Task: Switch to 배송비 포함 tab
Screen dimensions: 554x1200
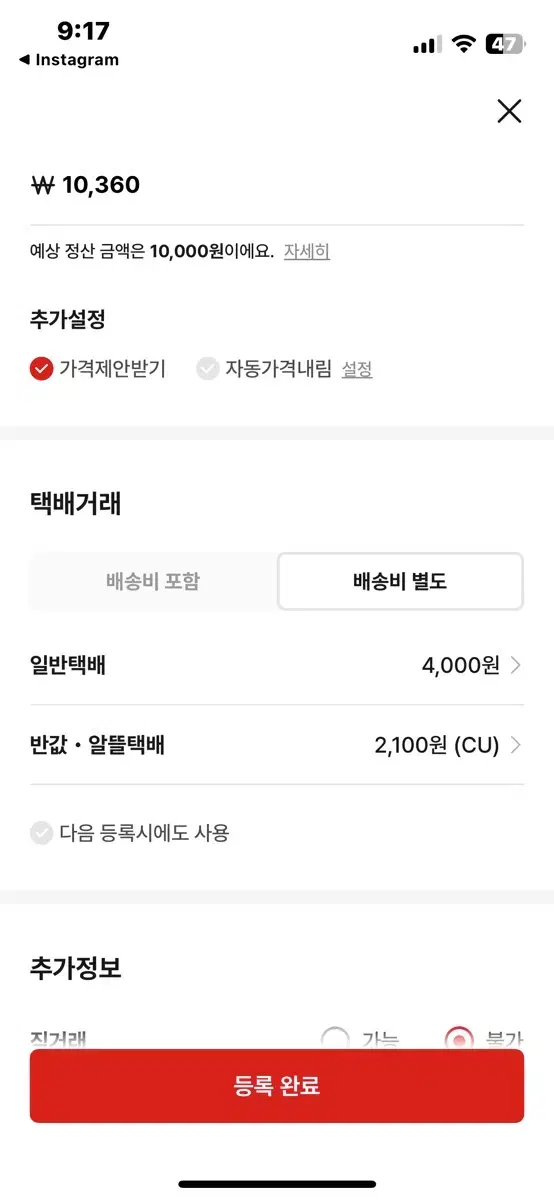Action: [153, 581]
